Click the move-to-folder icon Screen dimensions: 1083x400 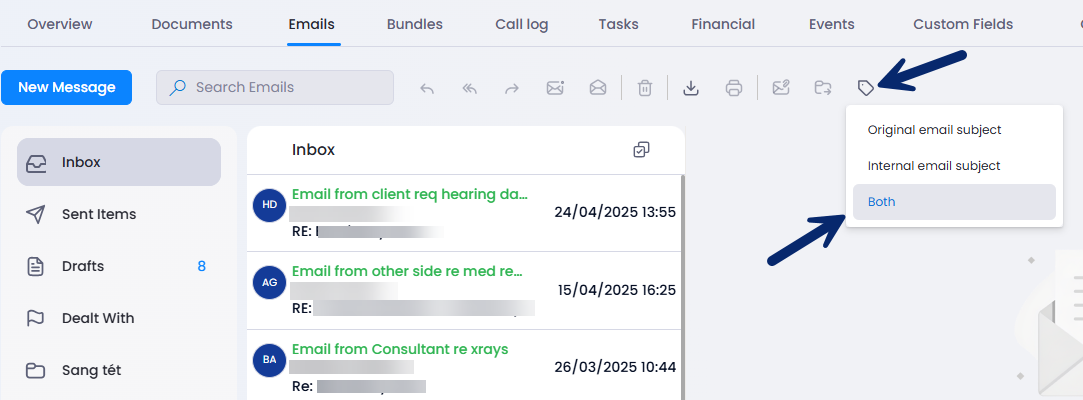[x=823, y=88]
